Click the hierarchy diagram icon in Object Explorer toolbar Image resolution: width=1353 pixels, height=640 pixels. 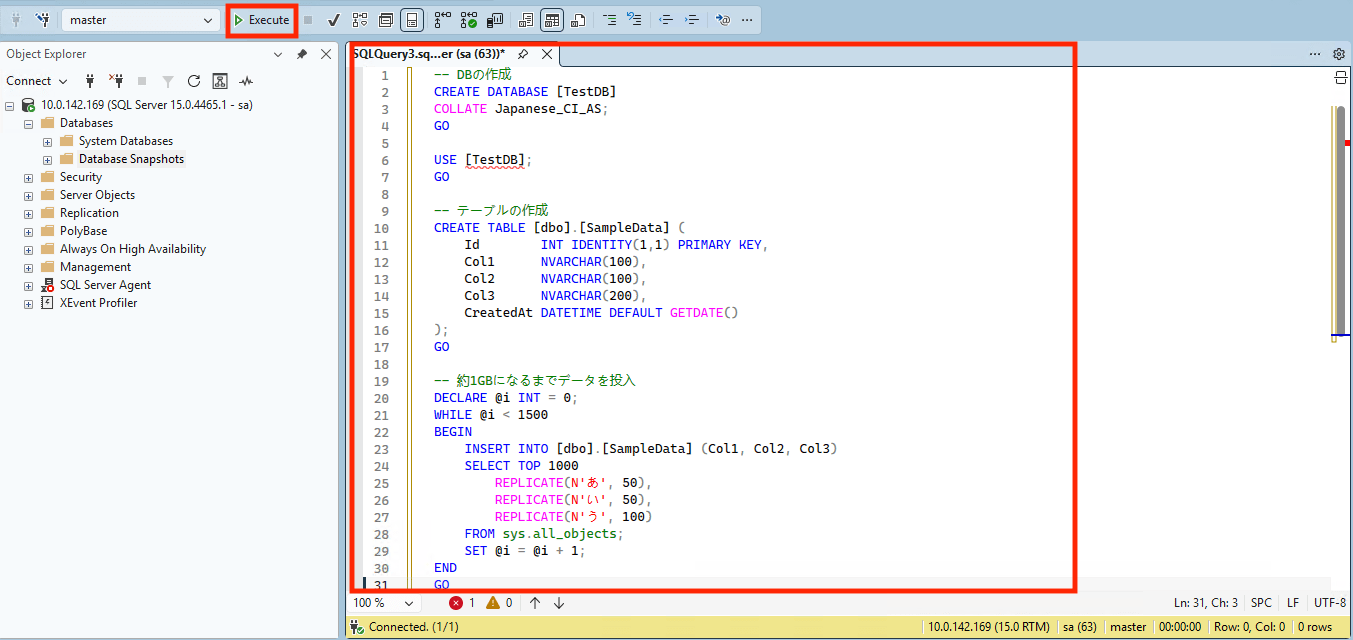(220, 81)
